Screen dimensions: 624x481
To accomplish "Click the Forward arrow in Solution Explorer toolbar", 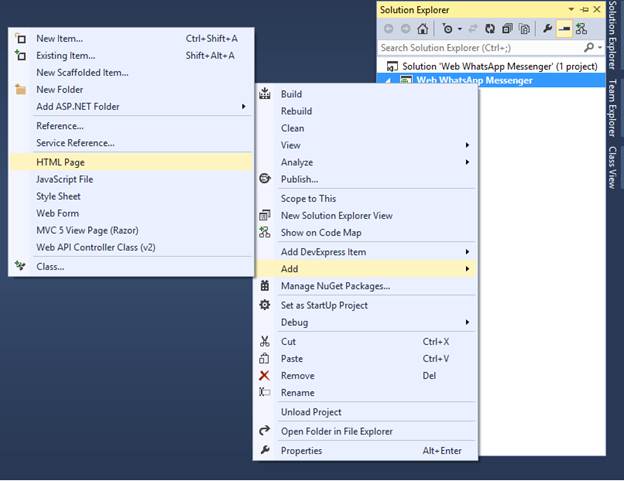I will [x=406, y=29].
